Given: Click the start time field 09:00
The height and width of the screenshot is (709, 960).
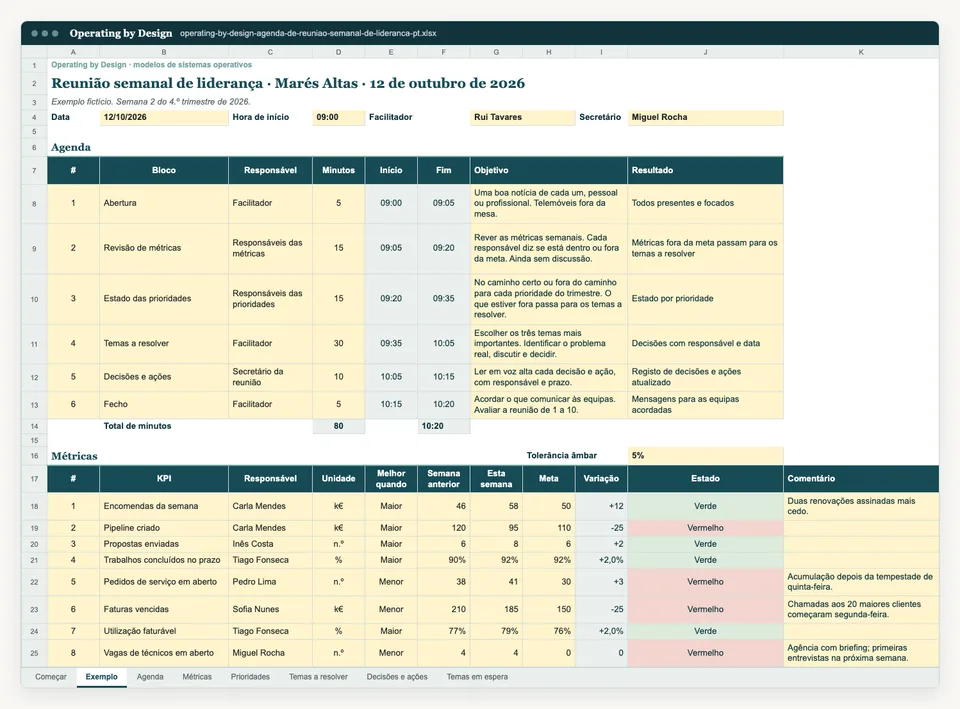Looking at the screenshot, I should click(339, 117).
